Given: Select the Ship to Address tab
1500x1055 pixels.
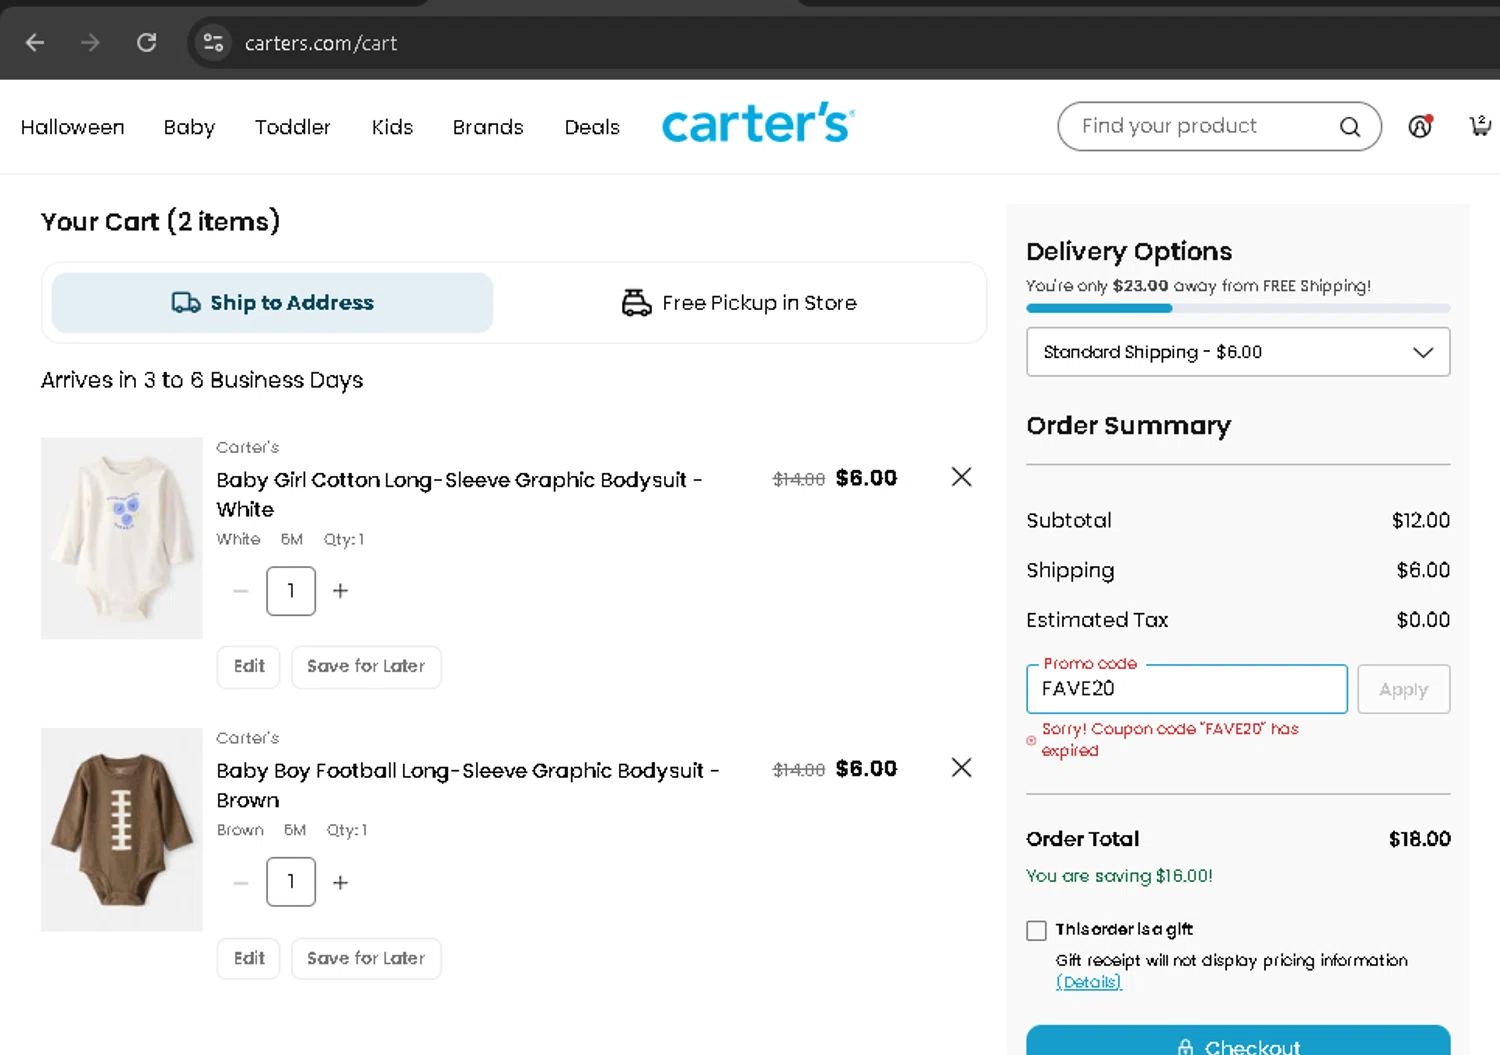Looking at the screenshot, I should point(272,303).
